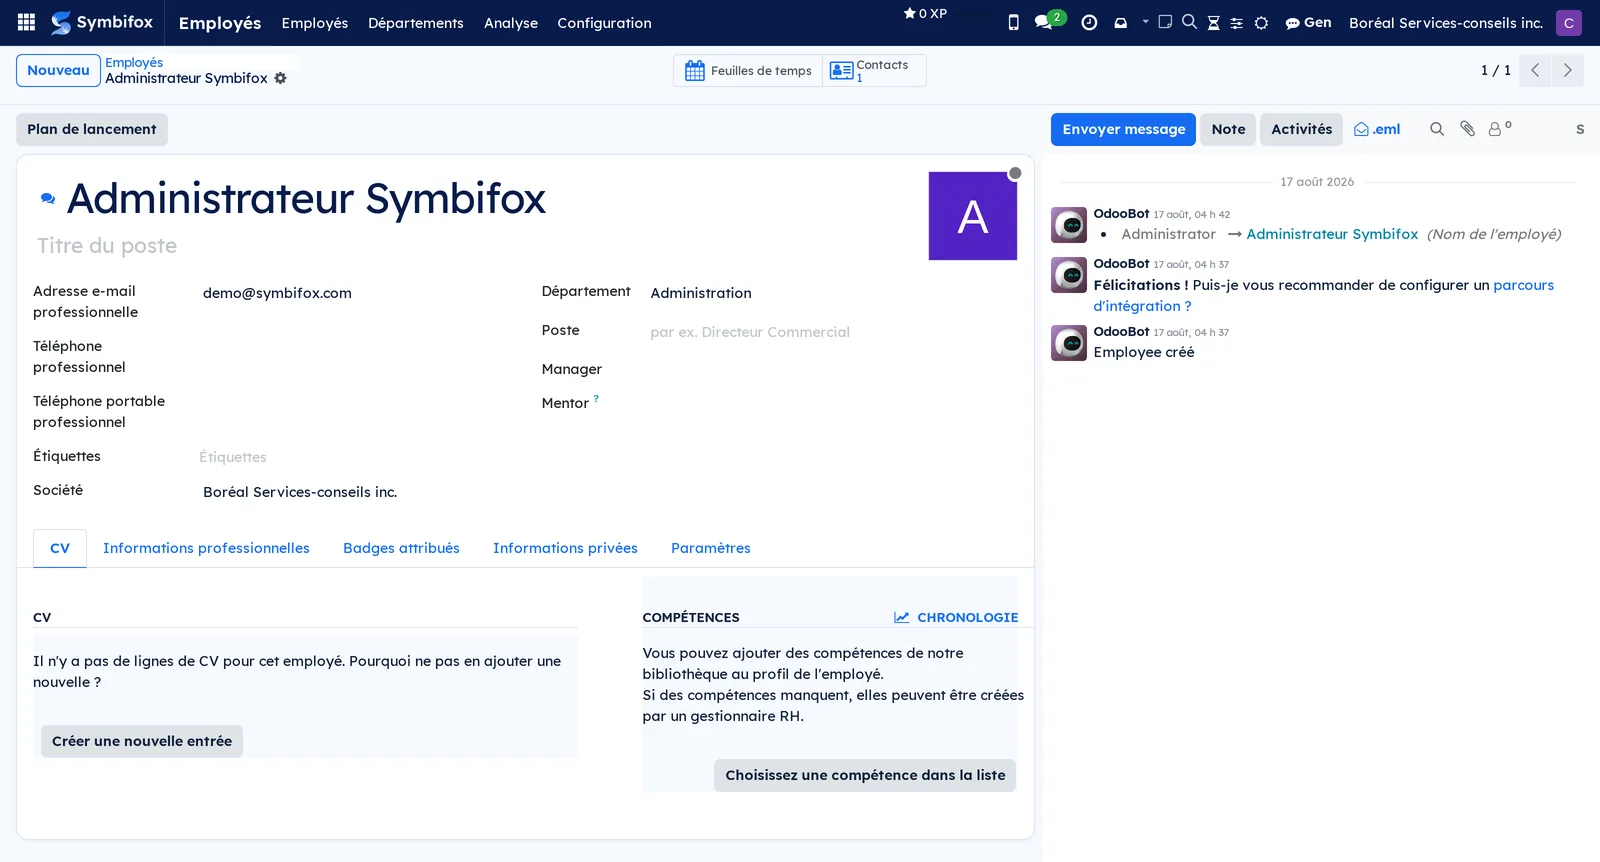1600x862 pixels.
Task: Open the clock activities icon
Action: coord(1089,22)
